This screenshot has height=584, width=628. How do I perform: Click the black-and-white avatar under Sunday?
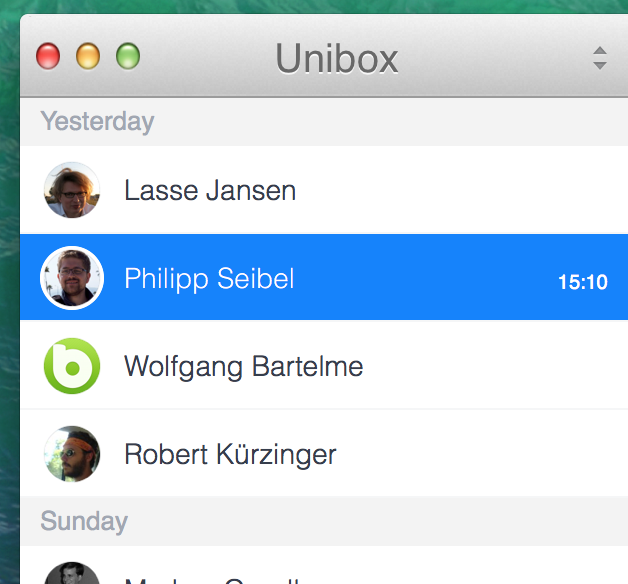coord(72,573)
